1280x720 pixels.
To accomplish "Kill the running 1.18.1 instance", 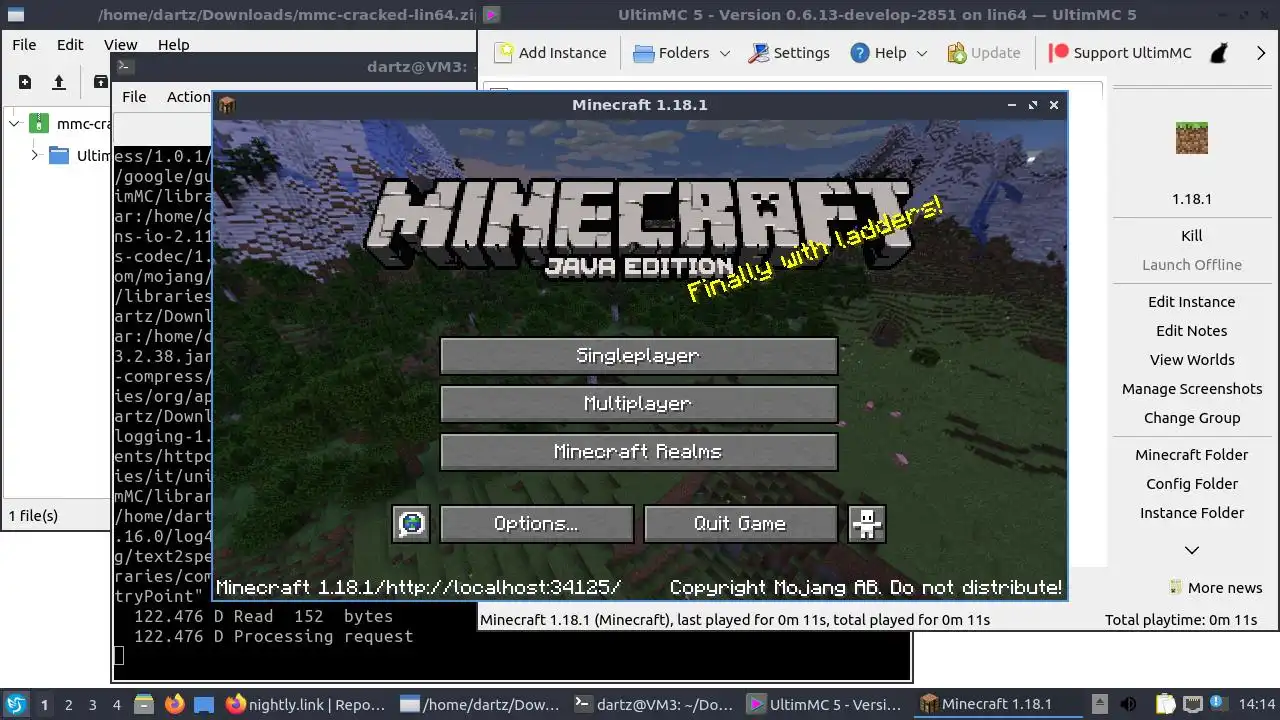I will pos(1192,236).
